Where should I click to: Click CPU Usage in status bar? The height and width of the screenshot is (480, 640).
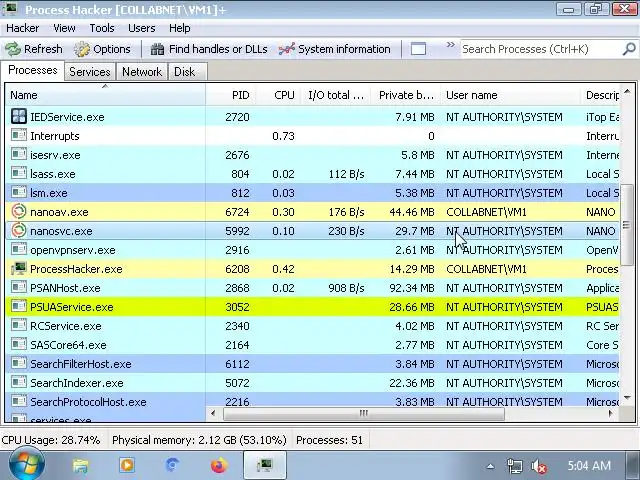click(51, 440)
